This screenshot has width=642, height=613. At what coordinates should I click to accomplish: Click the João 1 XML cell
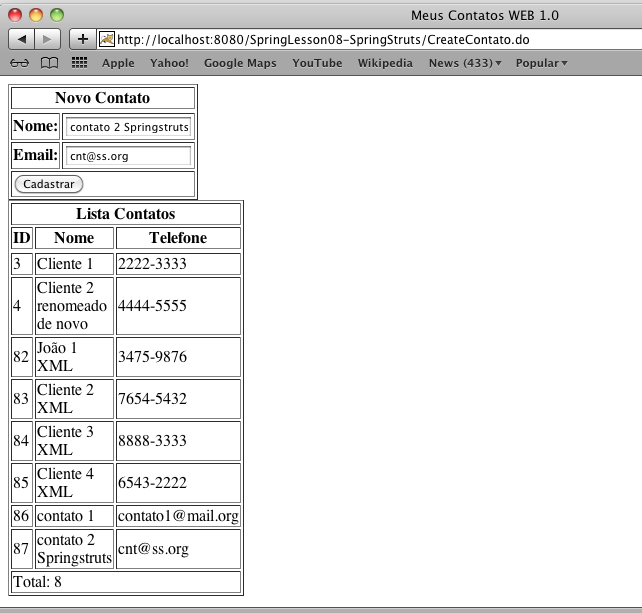[74, 357]
